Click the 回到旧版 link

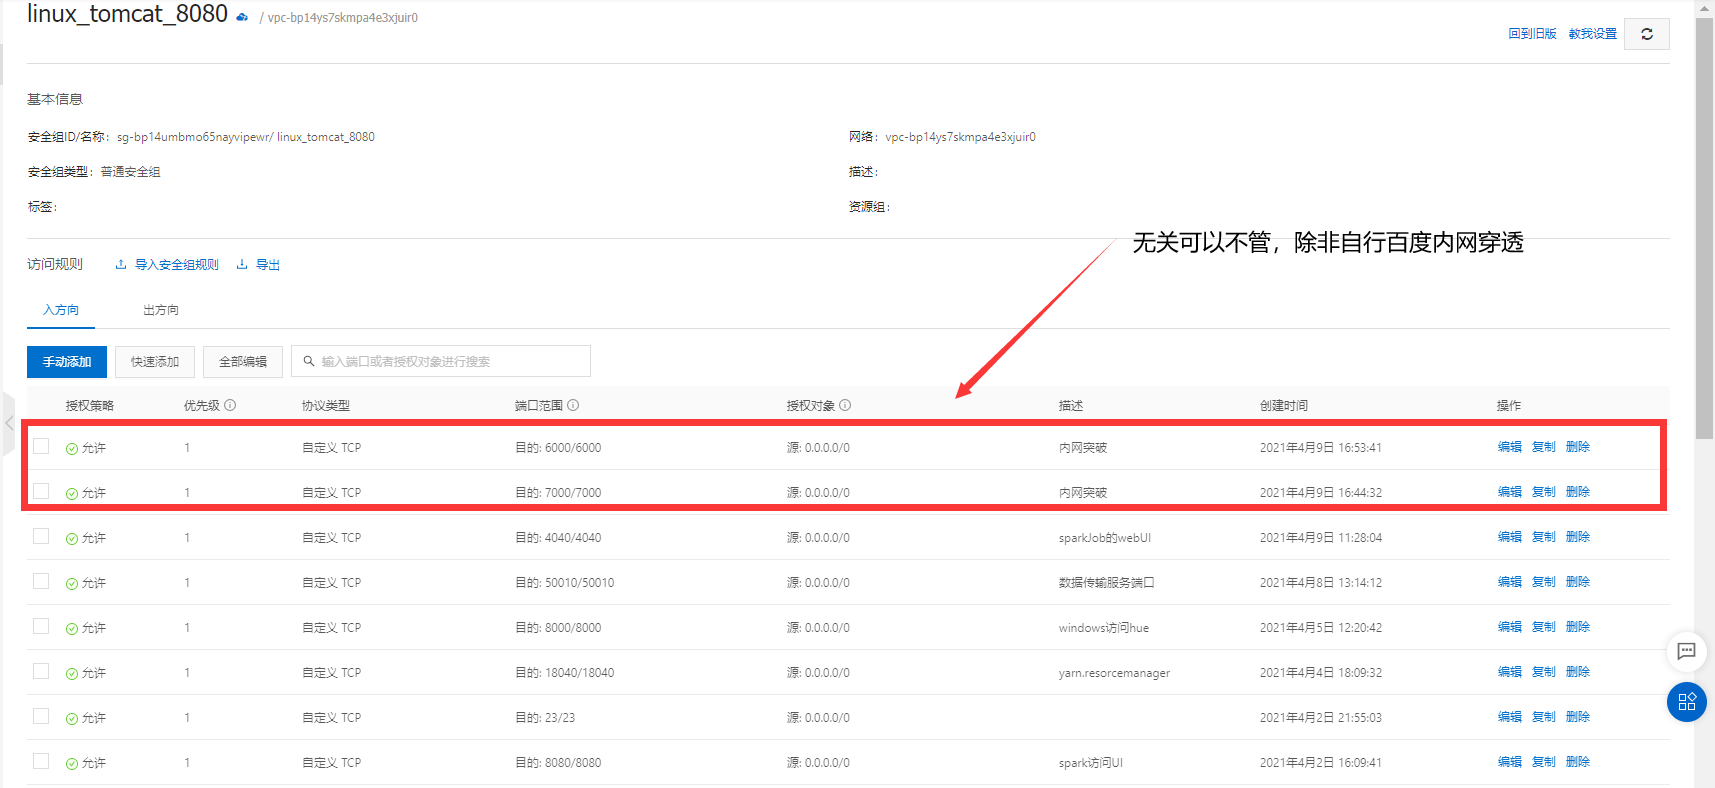(x=1532, y=34)
